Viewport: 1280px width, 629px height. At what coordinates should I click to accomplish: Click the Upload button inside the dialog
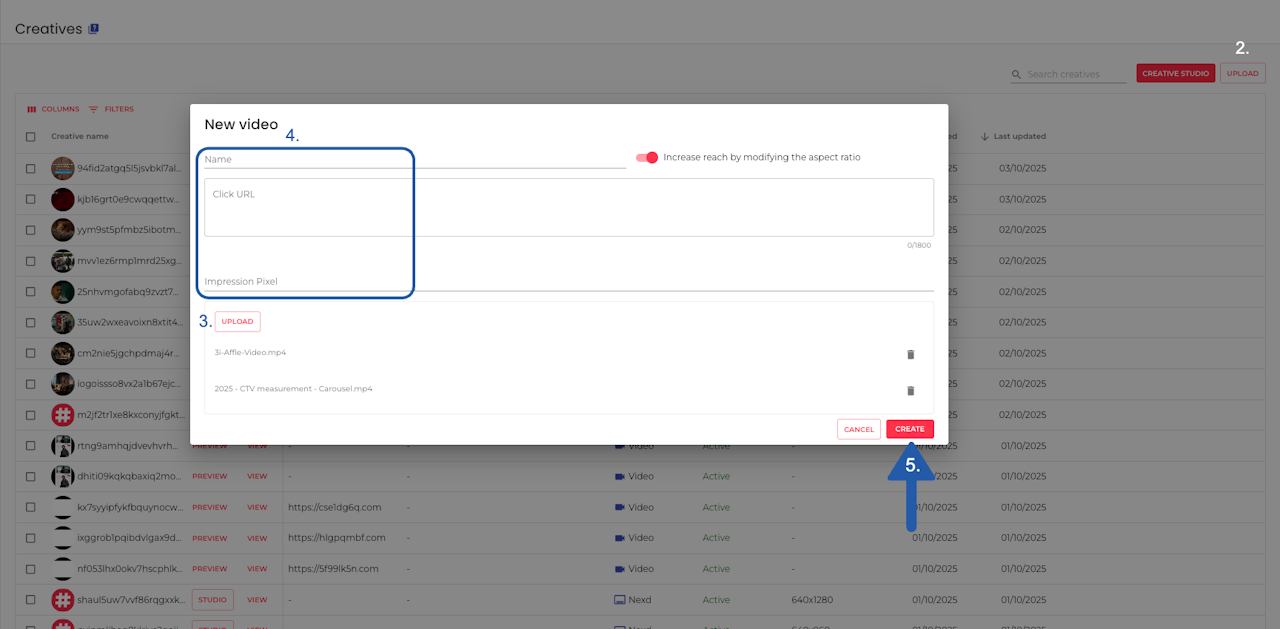point(237,321)
